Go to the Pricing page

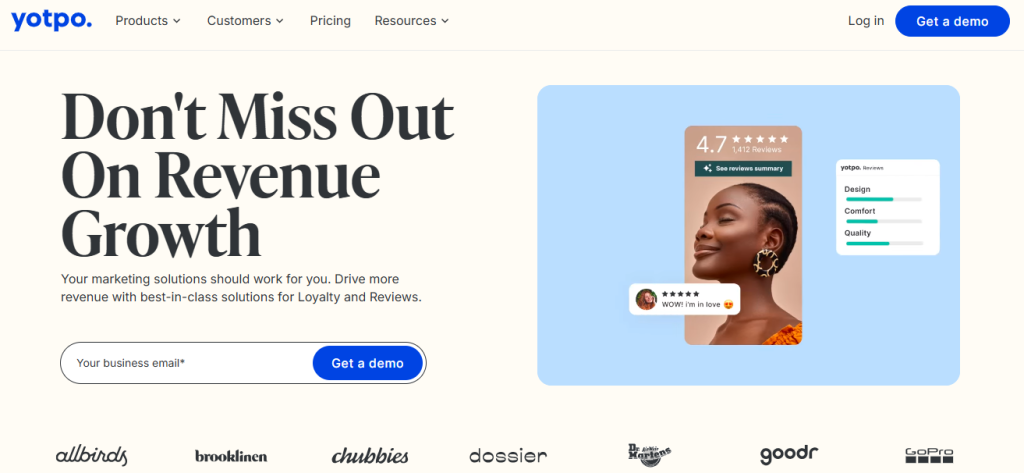(330, 21)
